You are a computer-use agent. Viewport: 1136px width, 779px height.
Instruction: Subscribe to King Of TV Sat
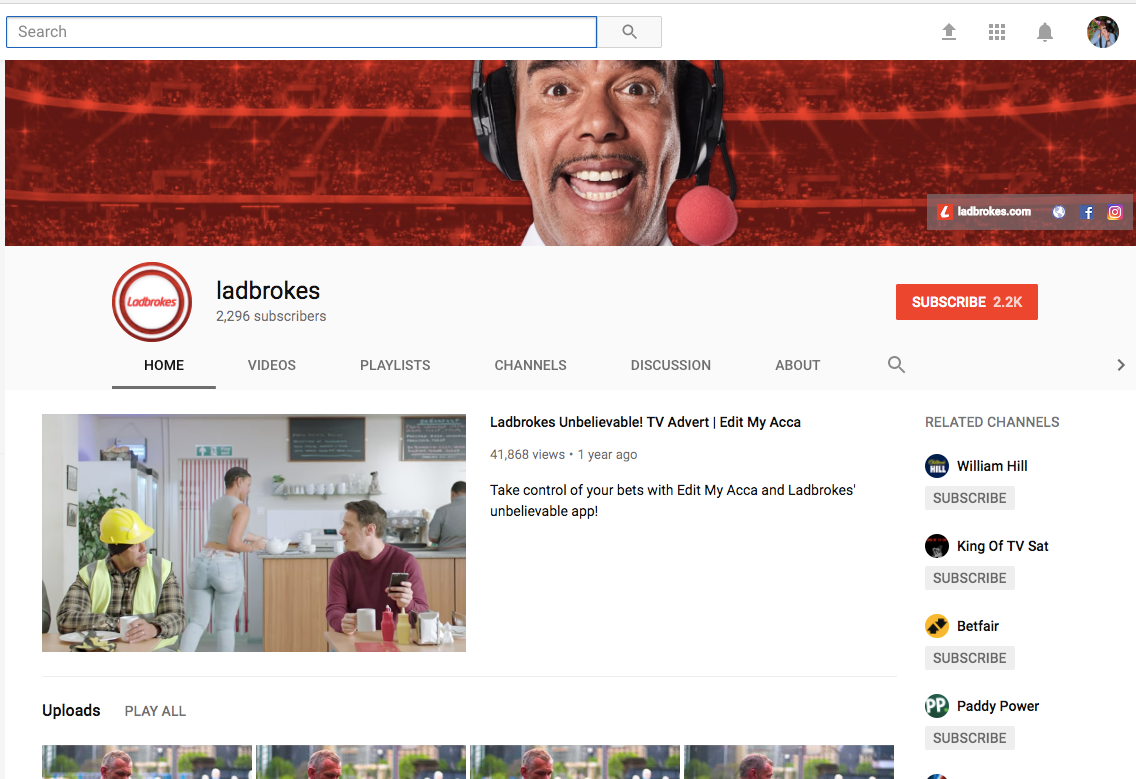point(969,578)
